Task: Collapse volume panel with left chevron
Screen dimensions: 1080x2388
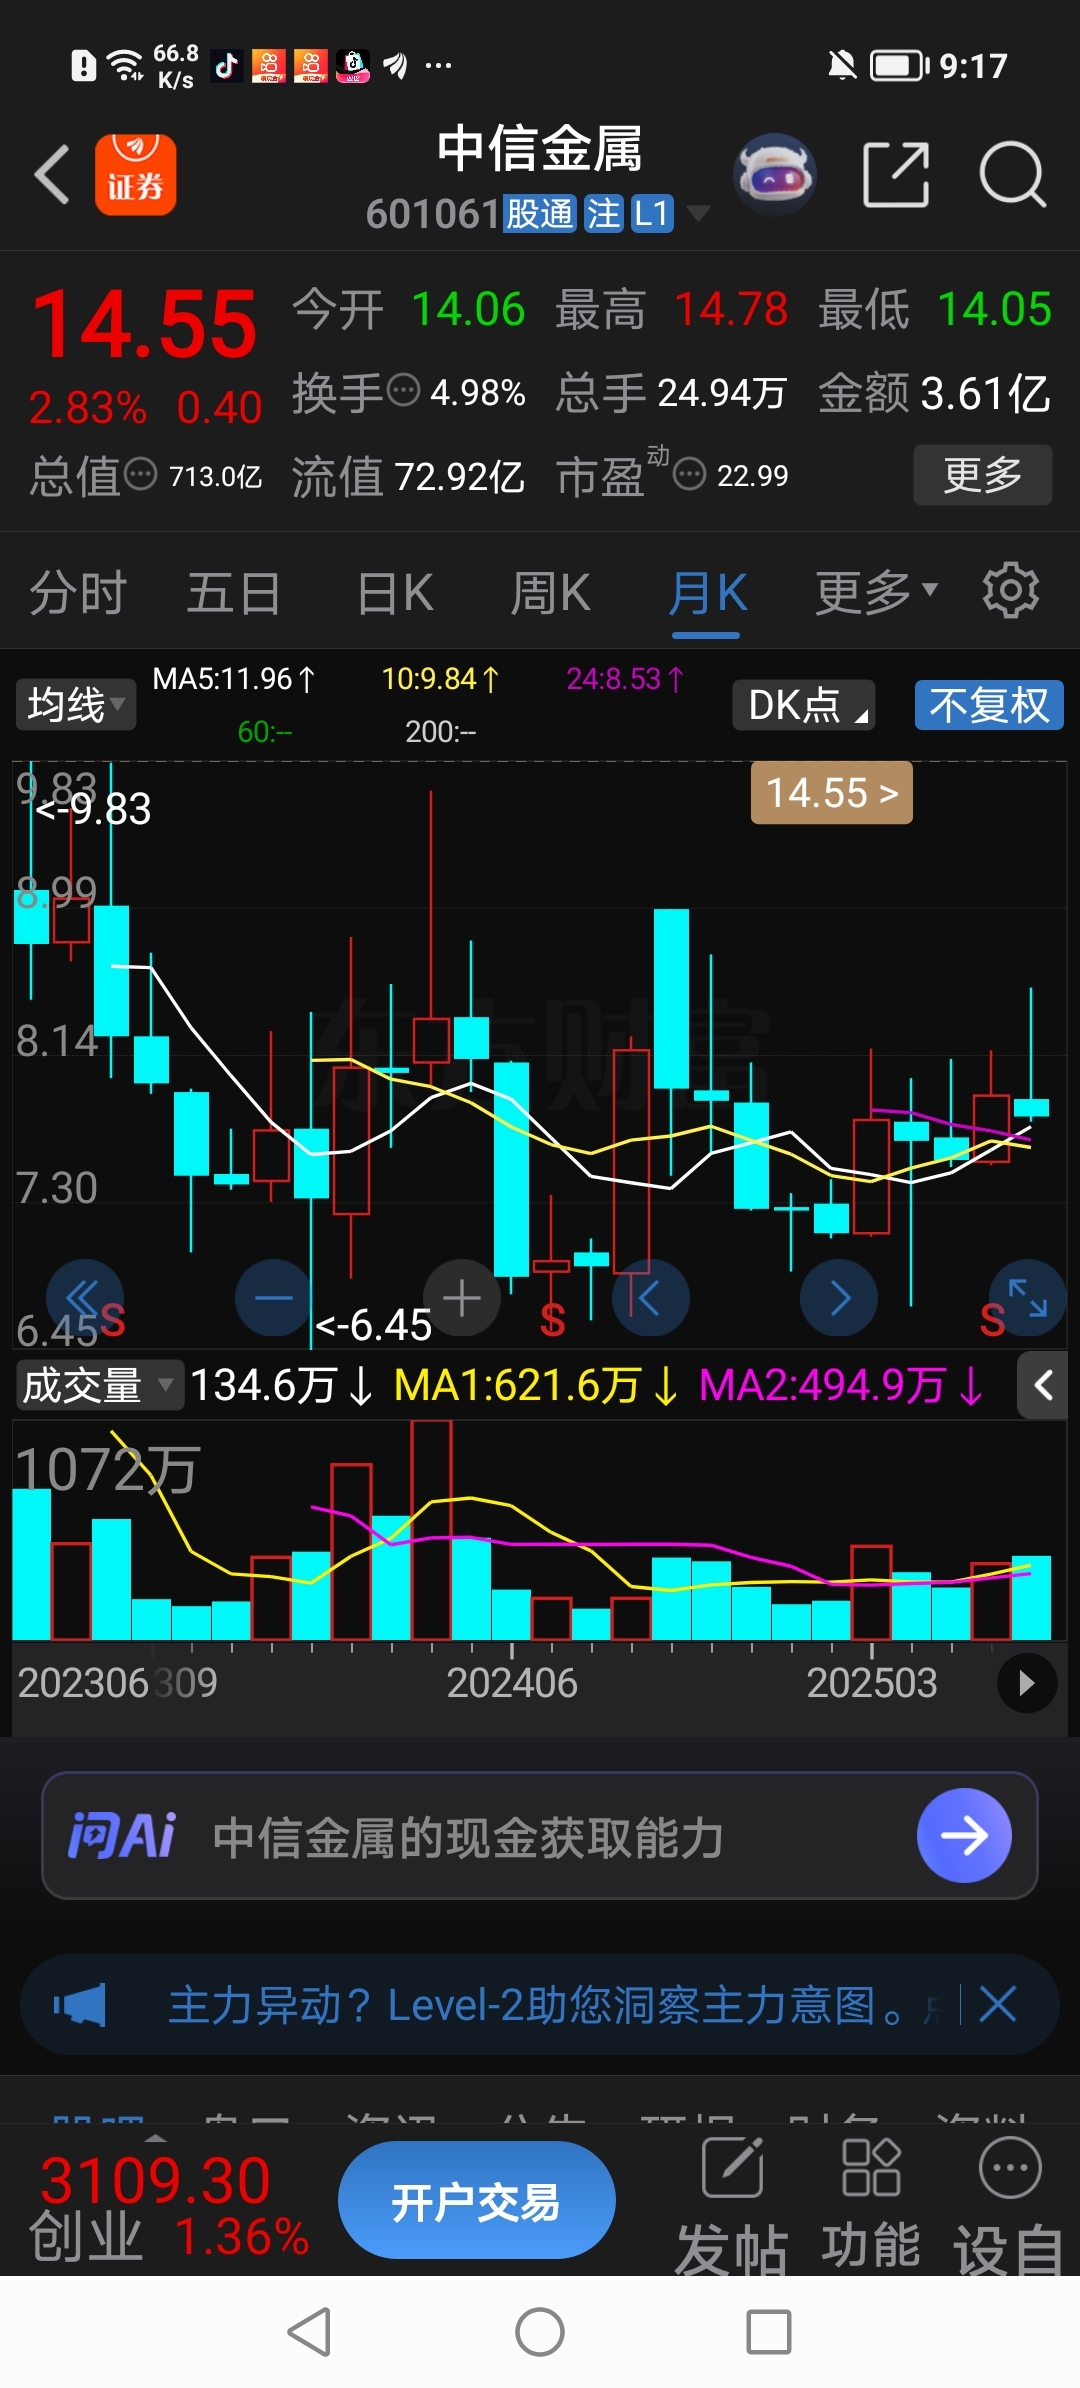Action: 1042,1385
